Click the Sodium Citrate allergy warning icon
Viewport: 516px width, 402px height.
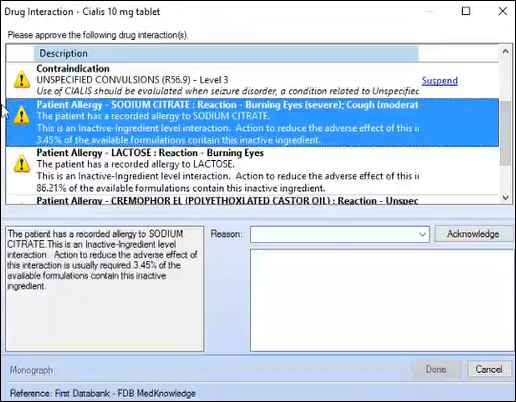pos(22,115)
